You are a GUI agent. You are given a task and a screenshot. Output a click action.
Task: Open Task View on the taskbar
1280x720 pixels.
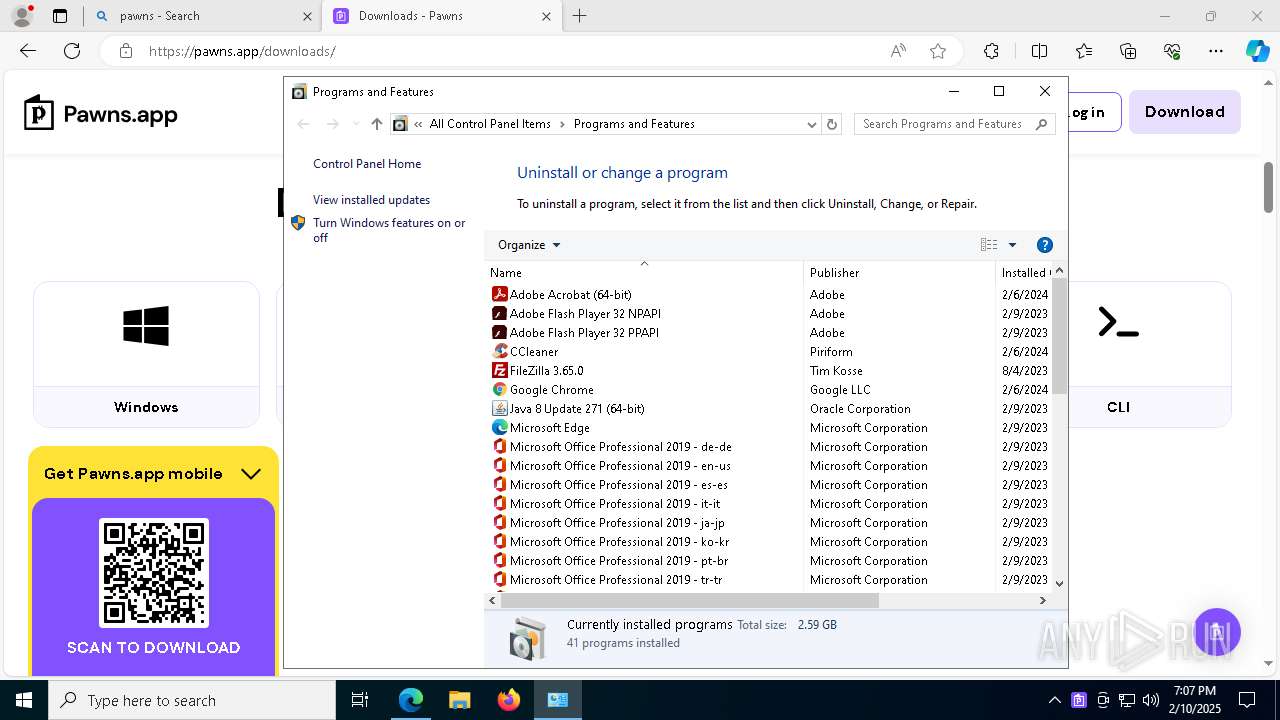point(360,700)
